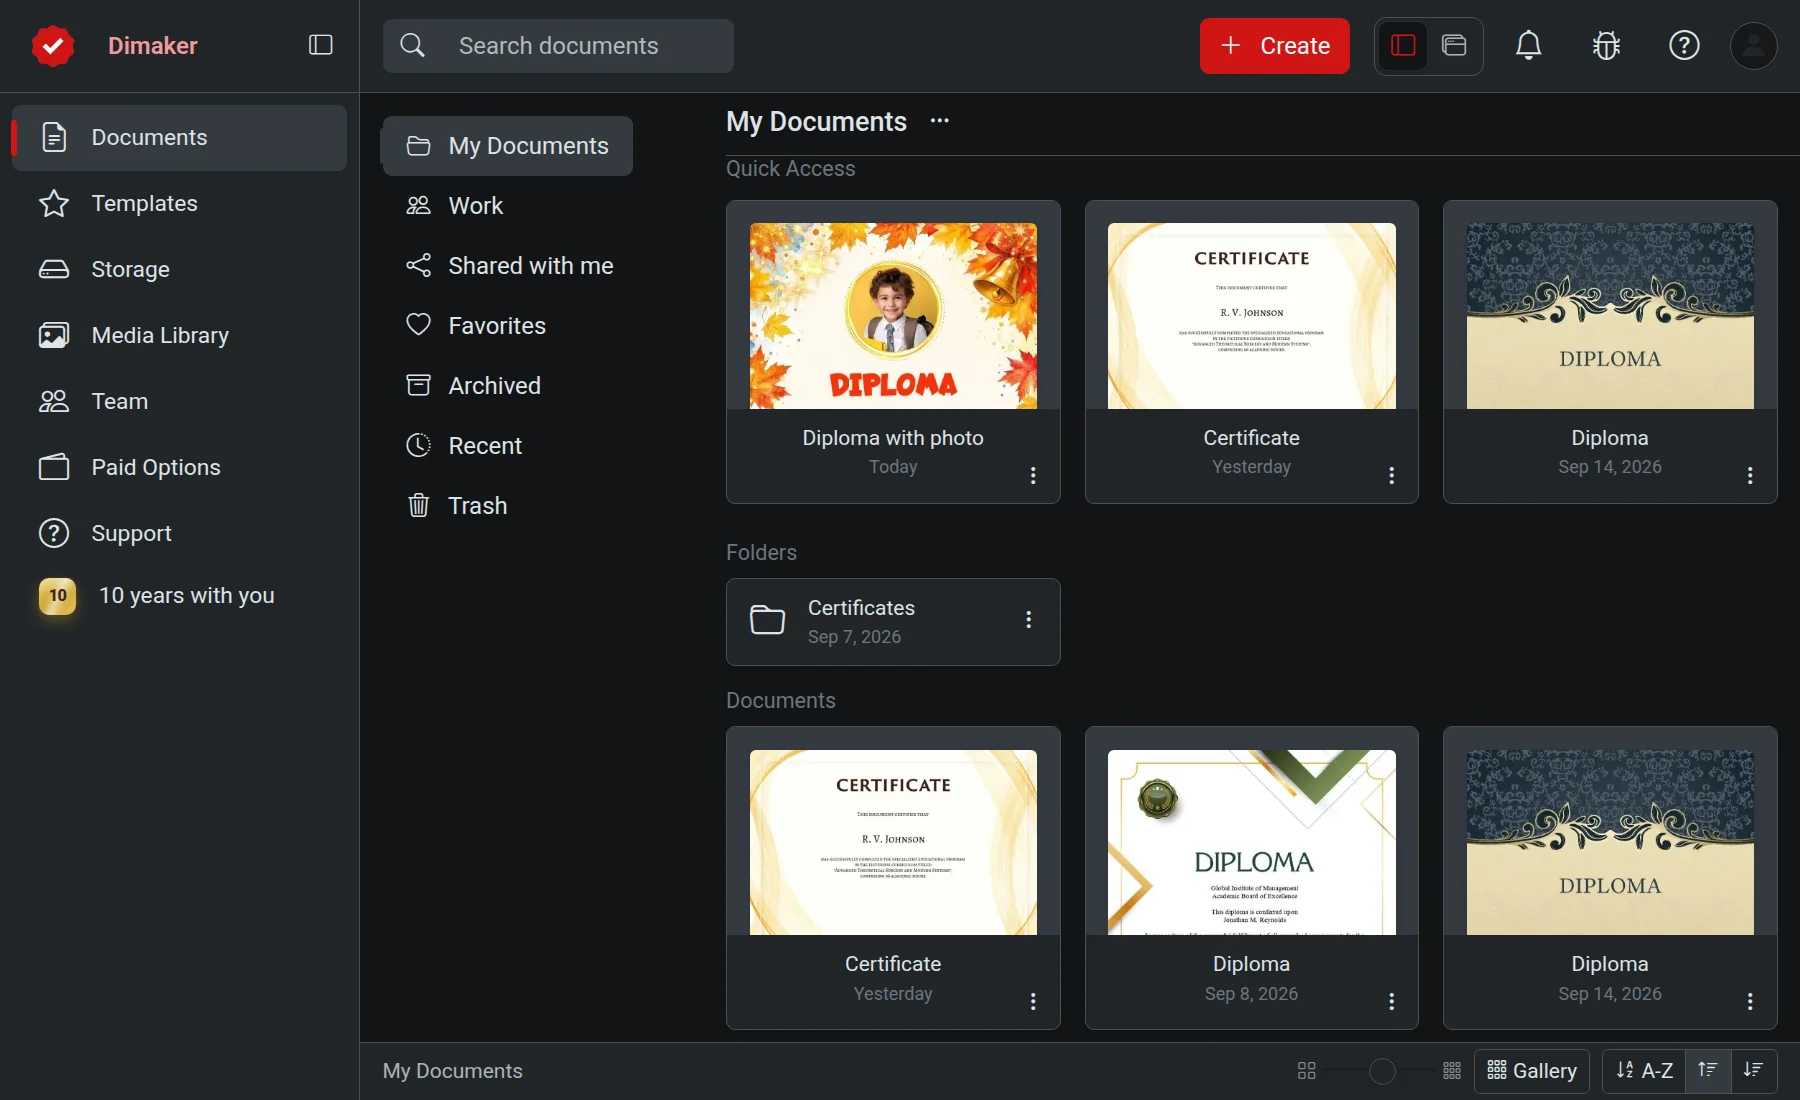This screenshot has height=1100, width=1800.
Task: Open Favorites list
Action: pyautogui.click(x=507, y=326)
